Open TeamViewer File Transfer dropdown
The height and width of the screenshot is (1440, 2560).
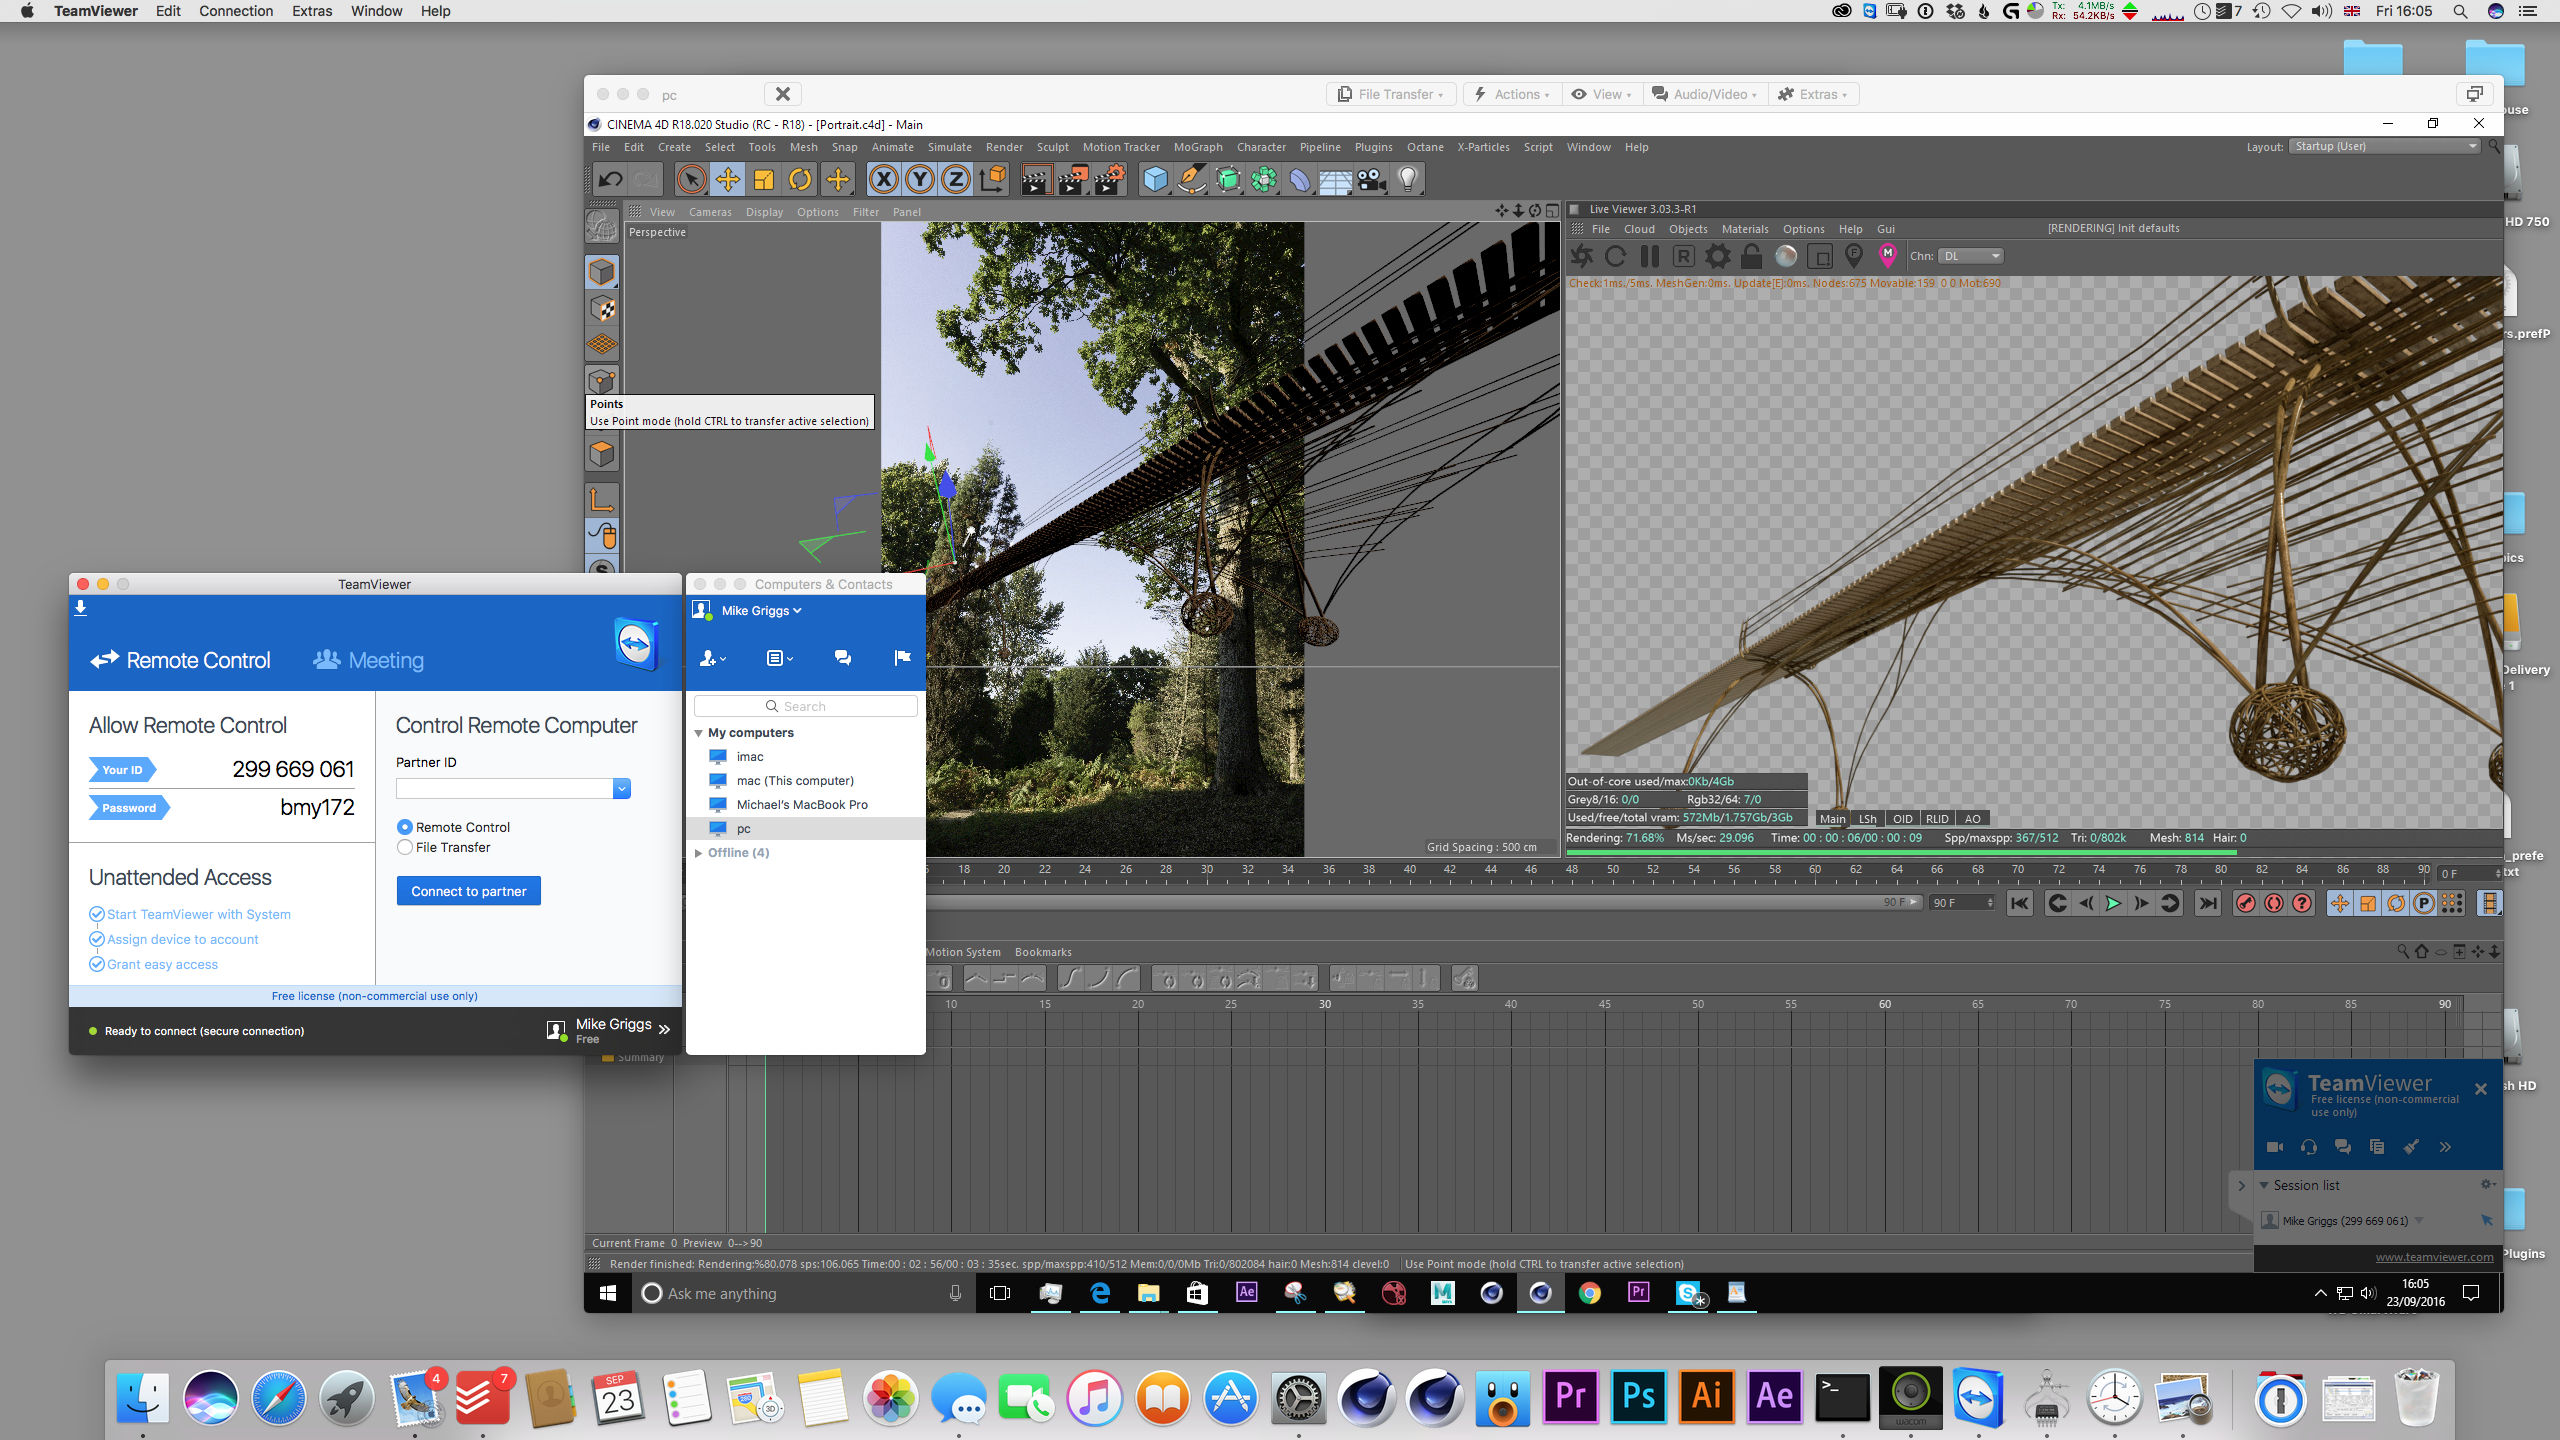pos(1391,94)
